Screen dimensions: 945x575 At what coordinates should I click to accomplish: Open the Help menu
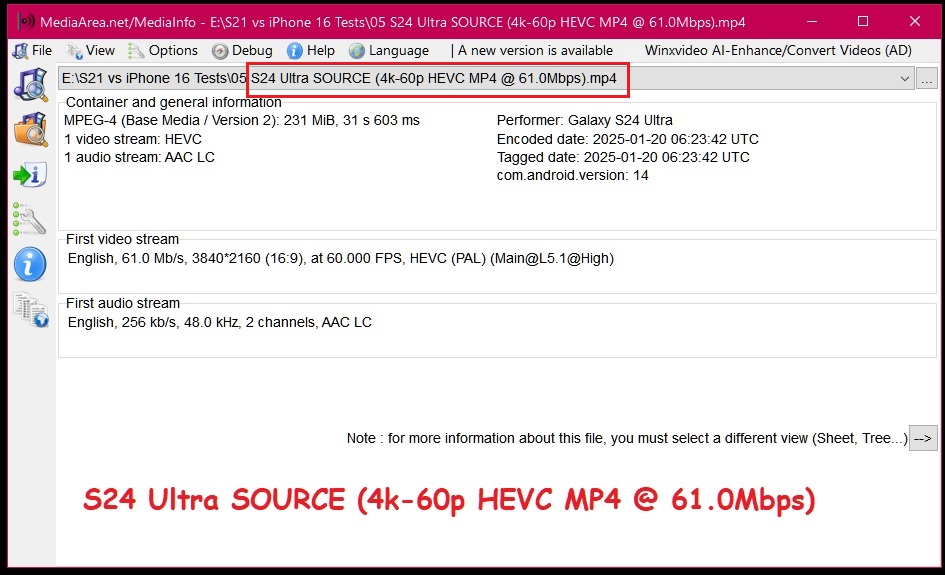pyautogui.click(x=311, y=51)
